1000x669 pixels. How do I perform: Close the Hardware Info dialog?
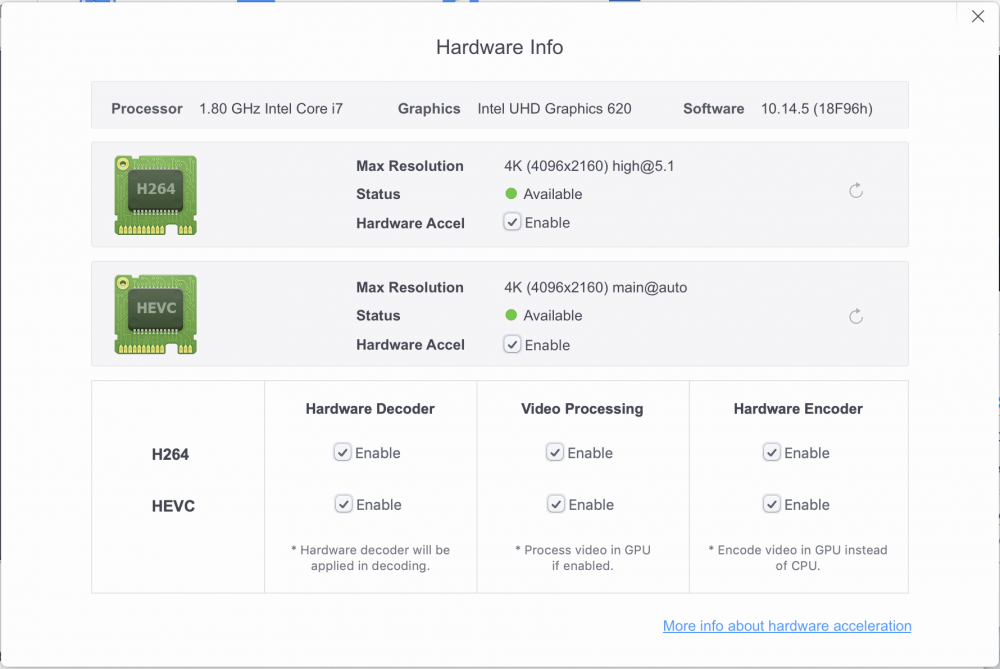click(x=978, y=17)
